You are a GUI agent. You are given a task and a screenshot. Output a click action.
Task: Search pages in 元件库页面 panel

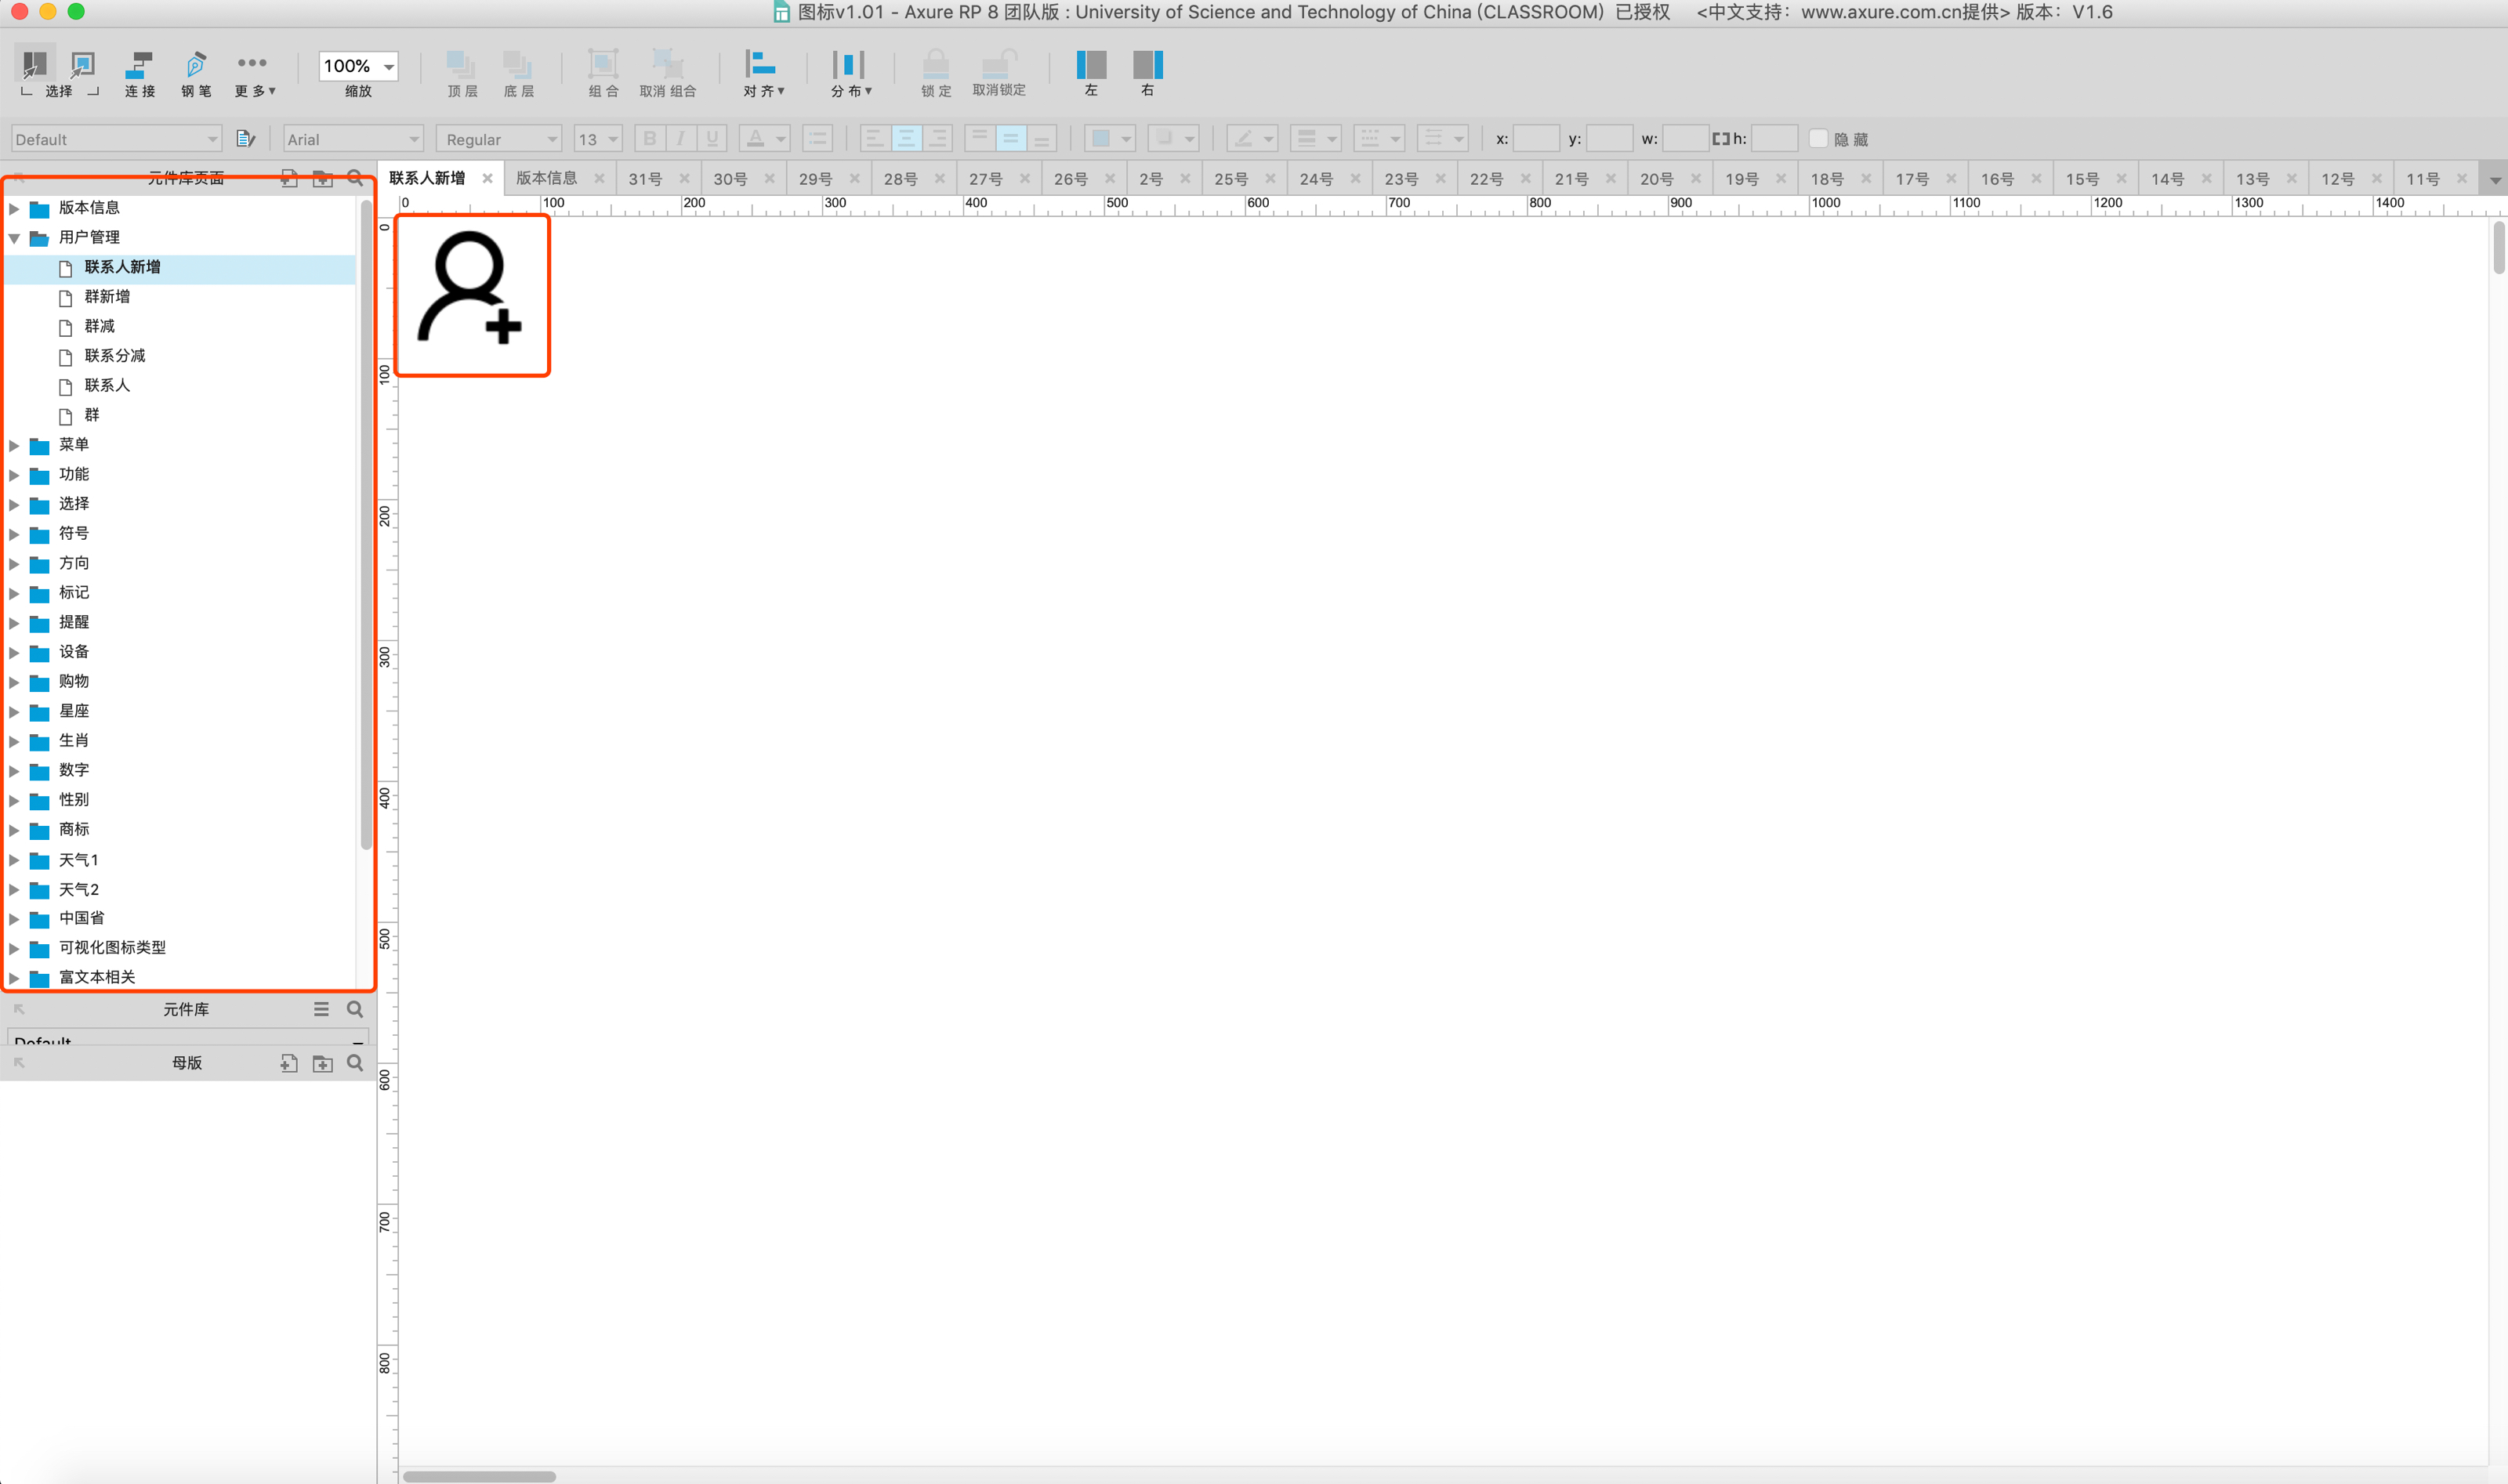tap(355, 178)
